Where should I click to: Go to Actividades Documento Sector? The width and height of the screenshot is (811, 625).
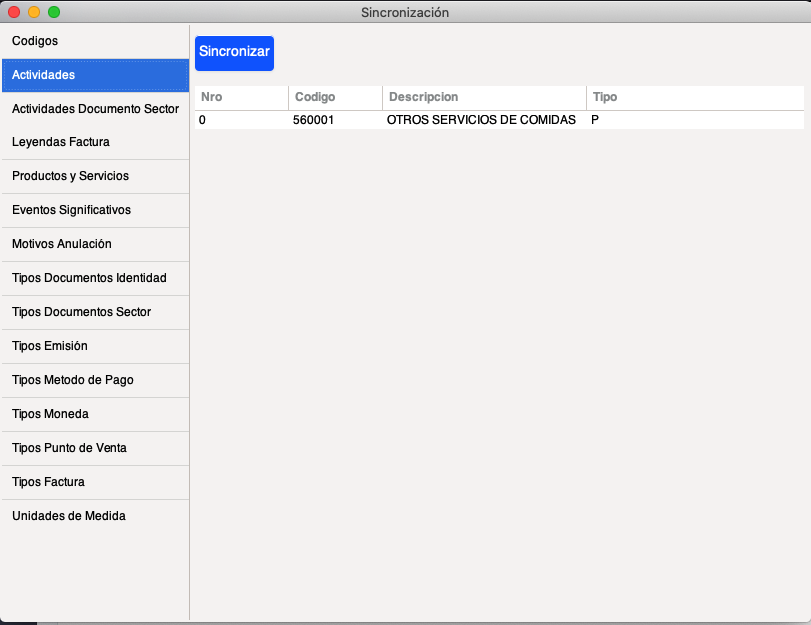coord(95,109)
